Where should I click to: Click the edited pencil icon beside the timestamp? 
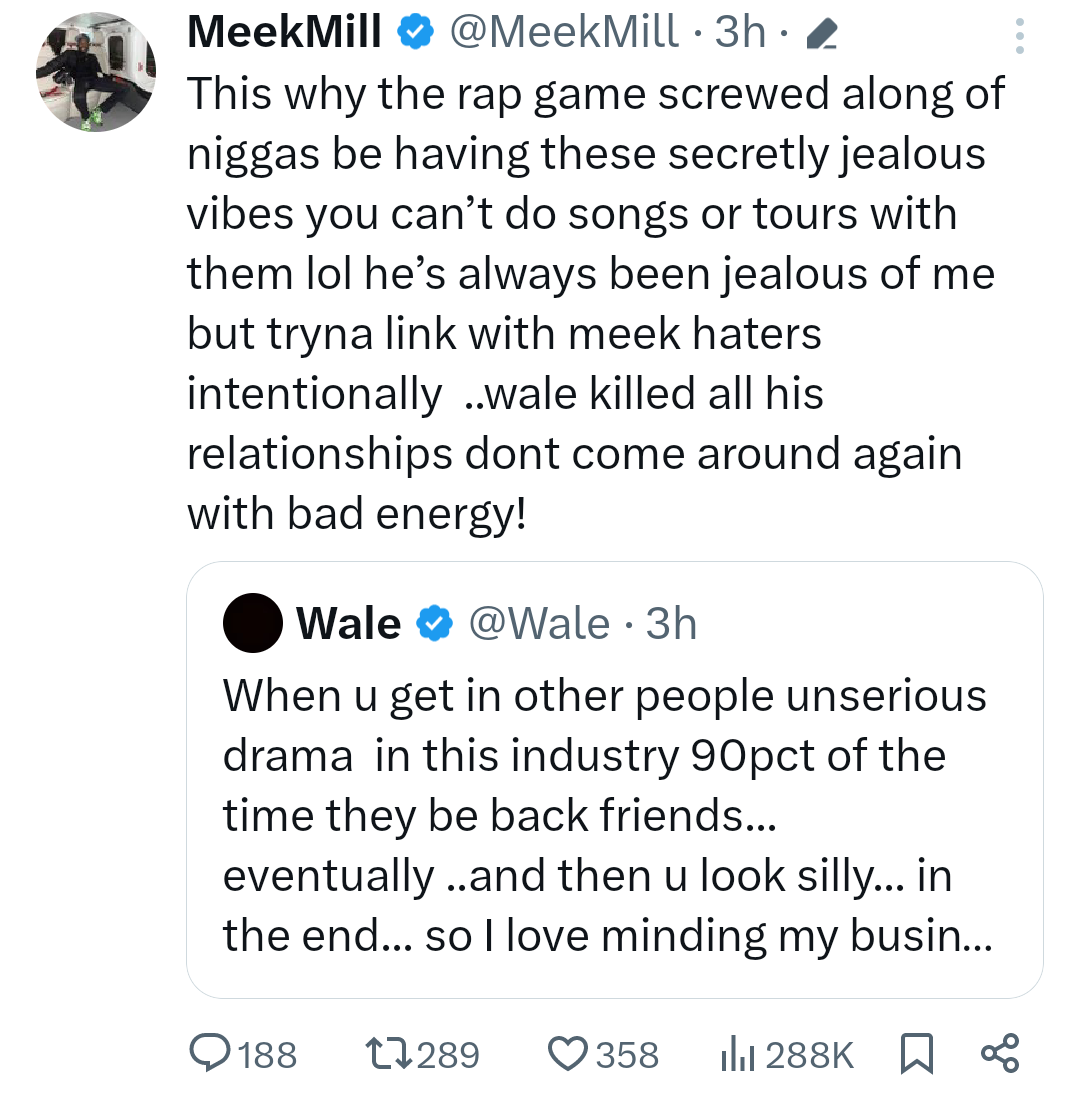pos(820,36)
